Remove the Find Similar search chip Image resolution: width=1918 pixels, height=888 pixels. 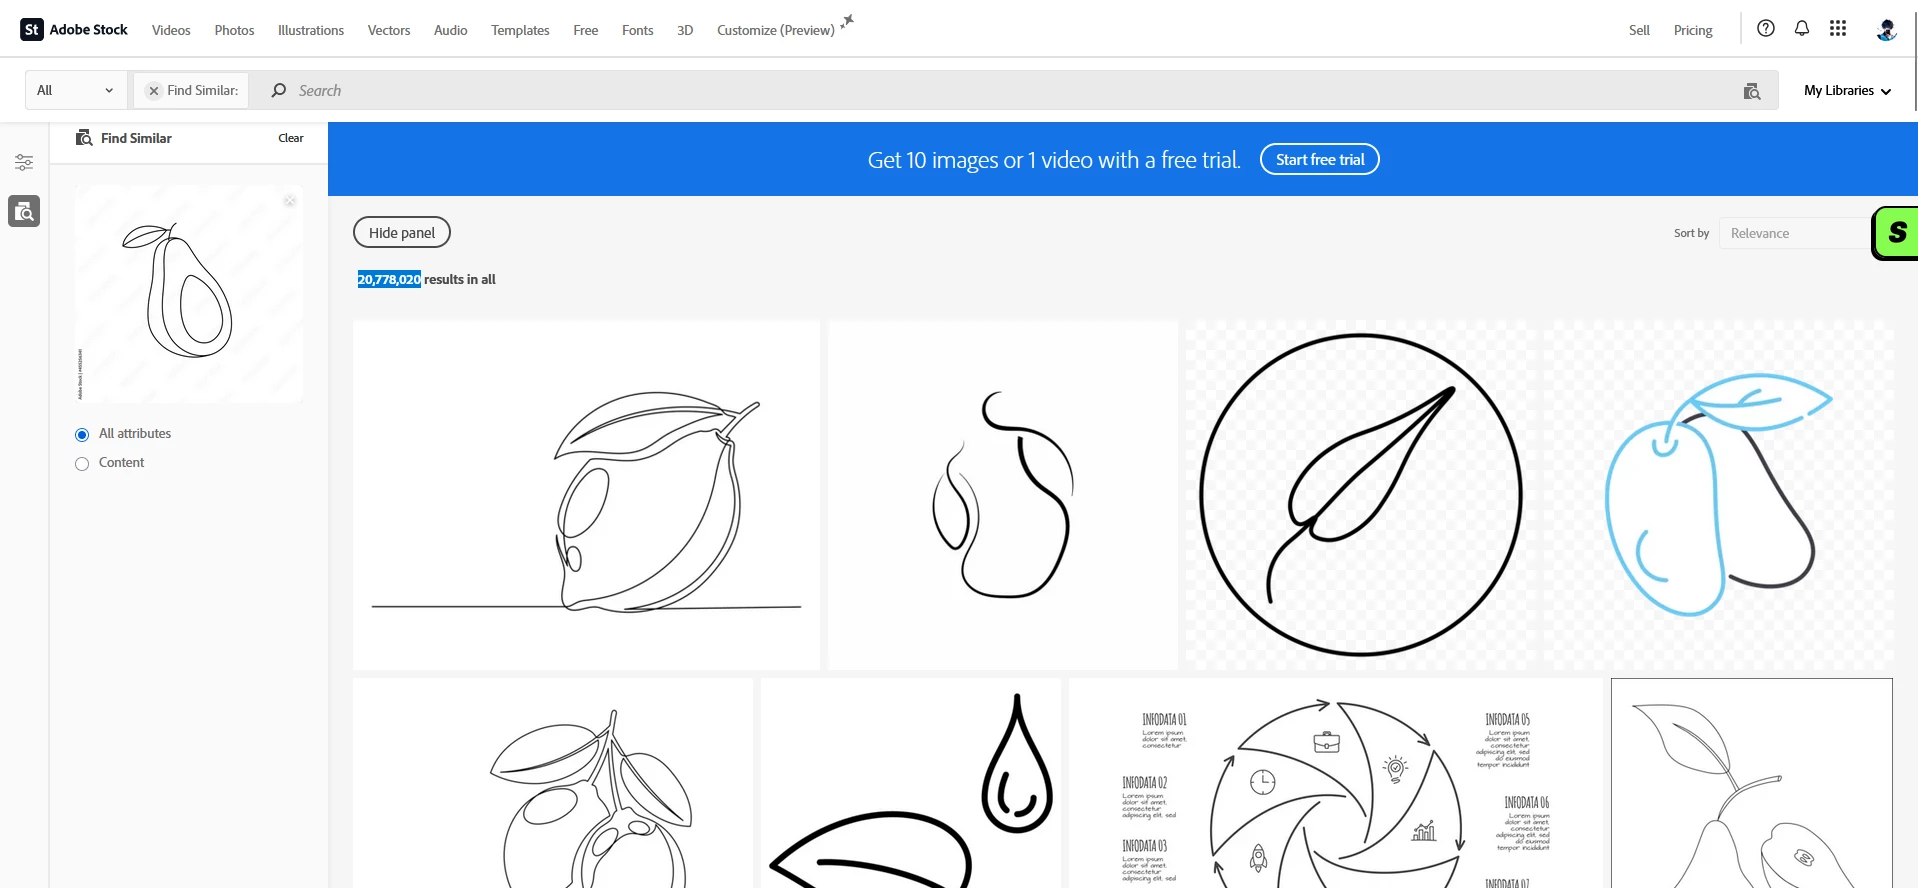click(x=154, y=91)
